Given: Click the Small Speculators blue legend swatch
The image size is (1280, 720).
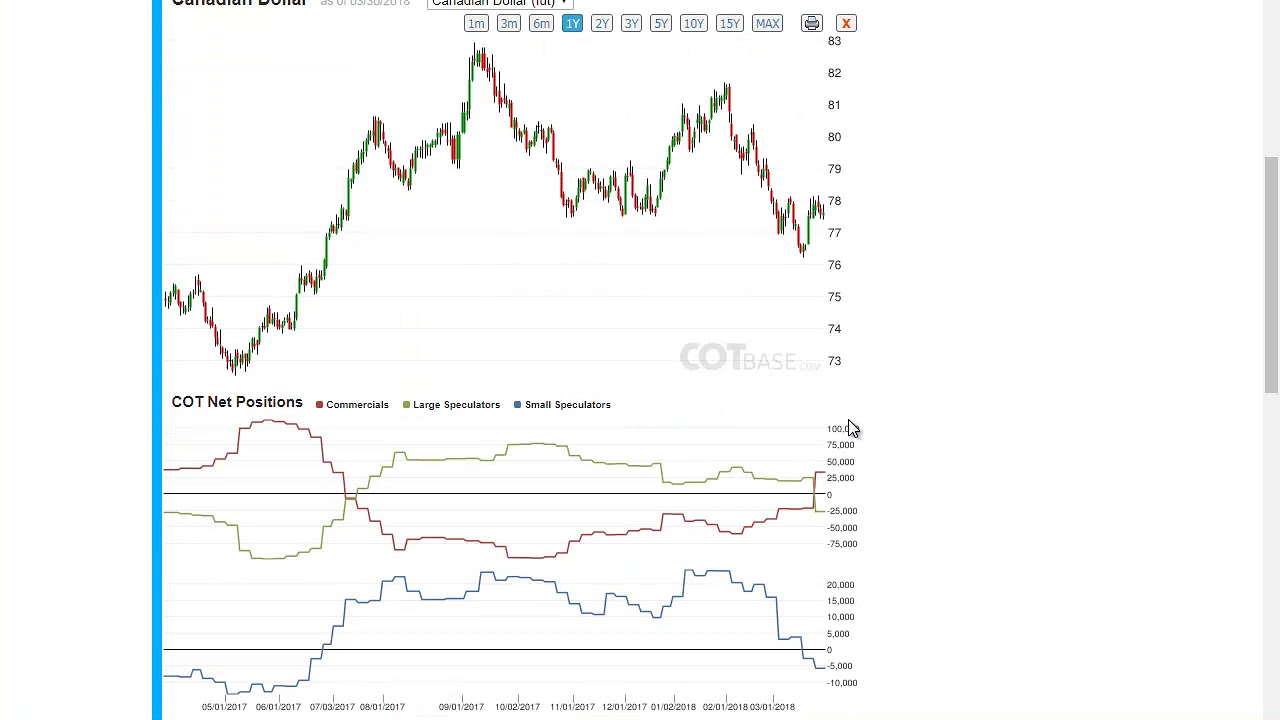Looking at the screenshot, I should point(517,405).
